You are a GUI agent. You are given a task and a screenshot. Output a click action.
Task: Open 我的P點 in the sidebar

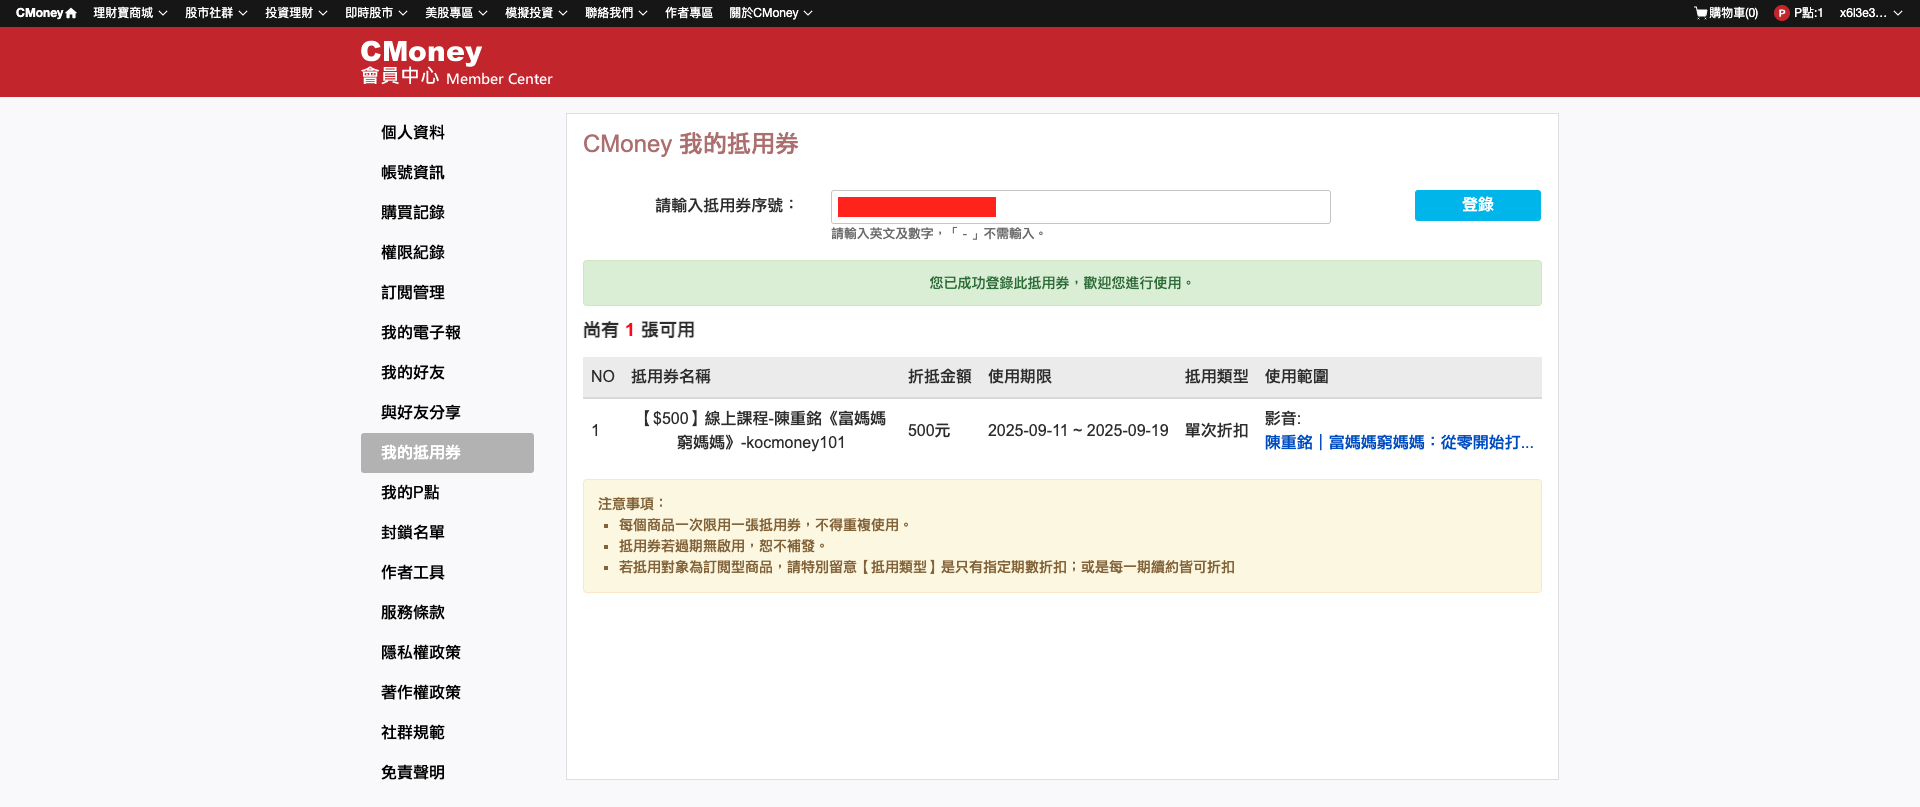pyautogui.click(x=410, y=492)
